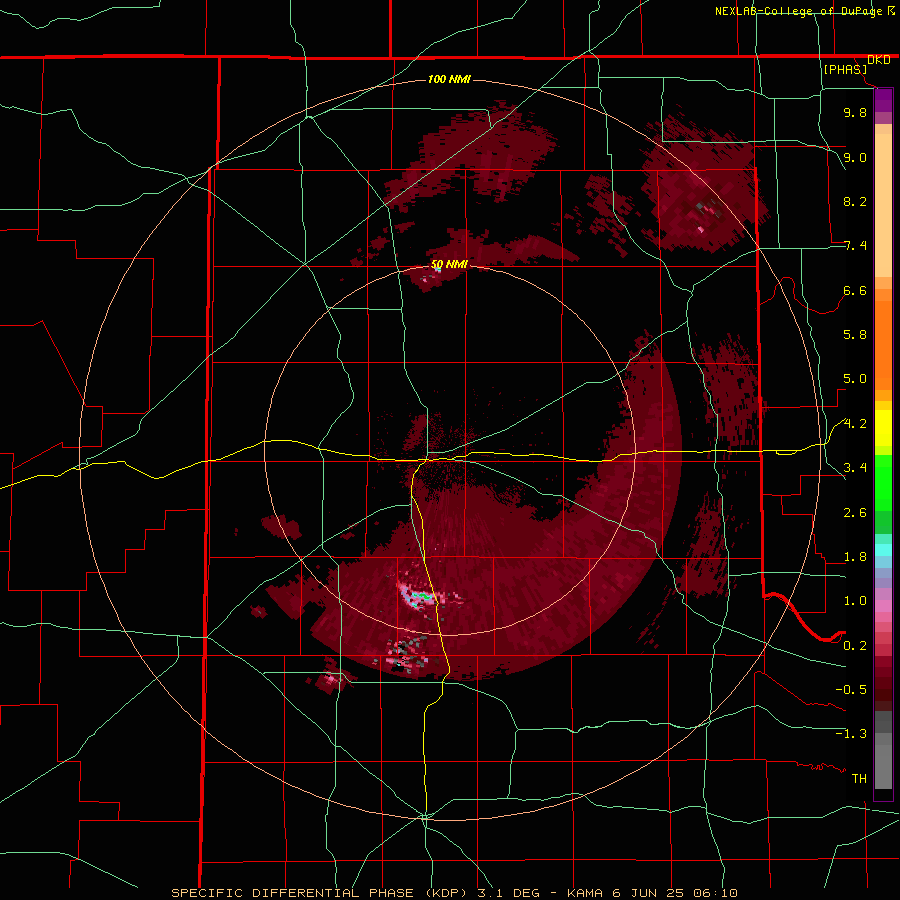The height and width of the screenshot is (900, 900).
Task: Click the 100 NMI range ring label
Action: (x=449, y=79)
